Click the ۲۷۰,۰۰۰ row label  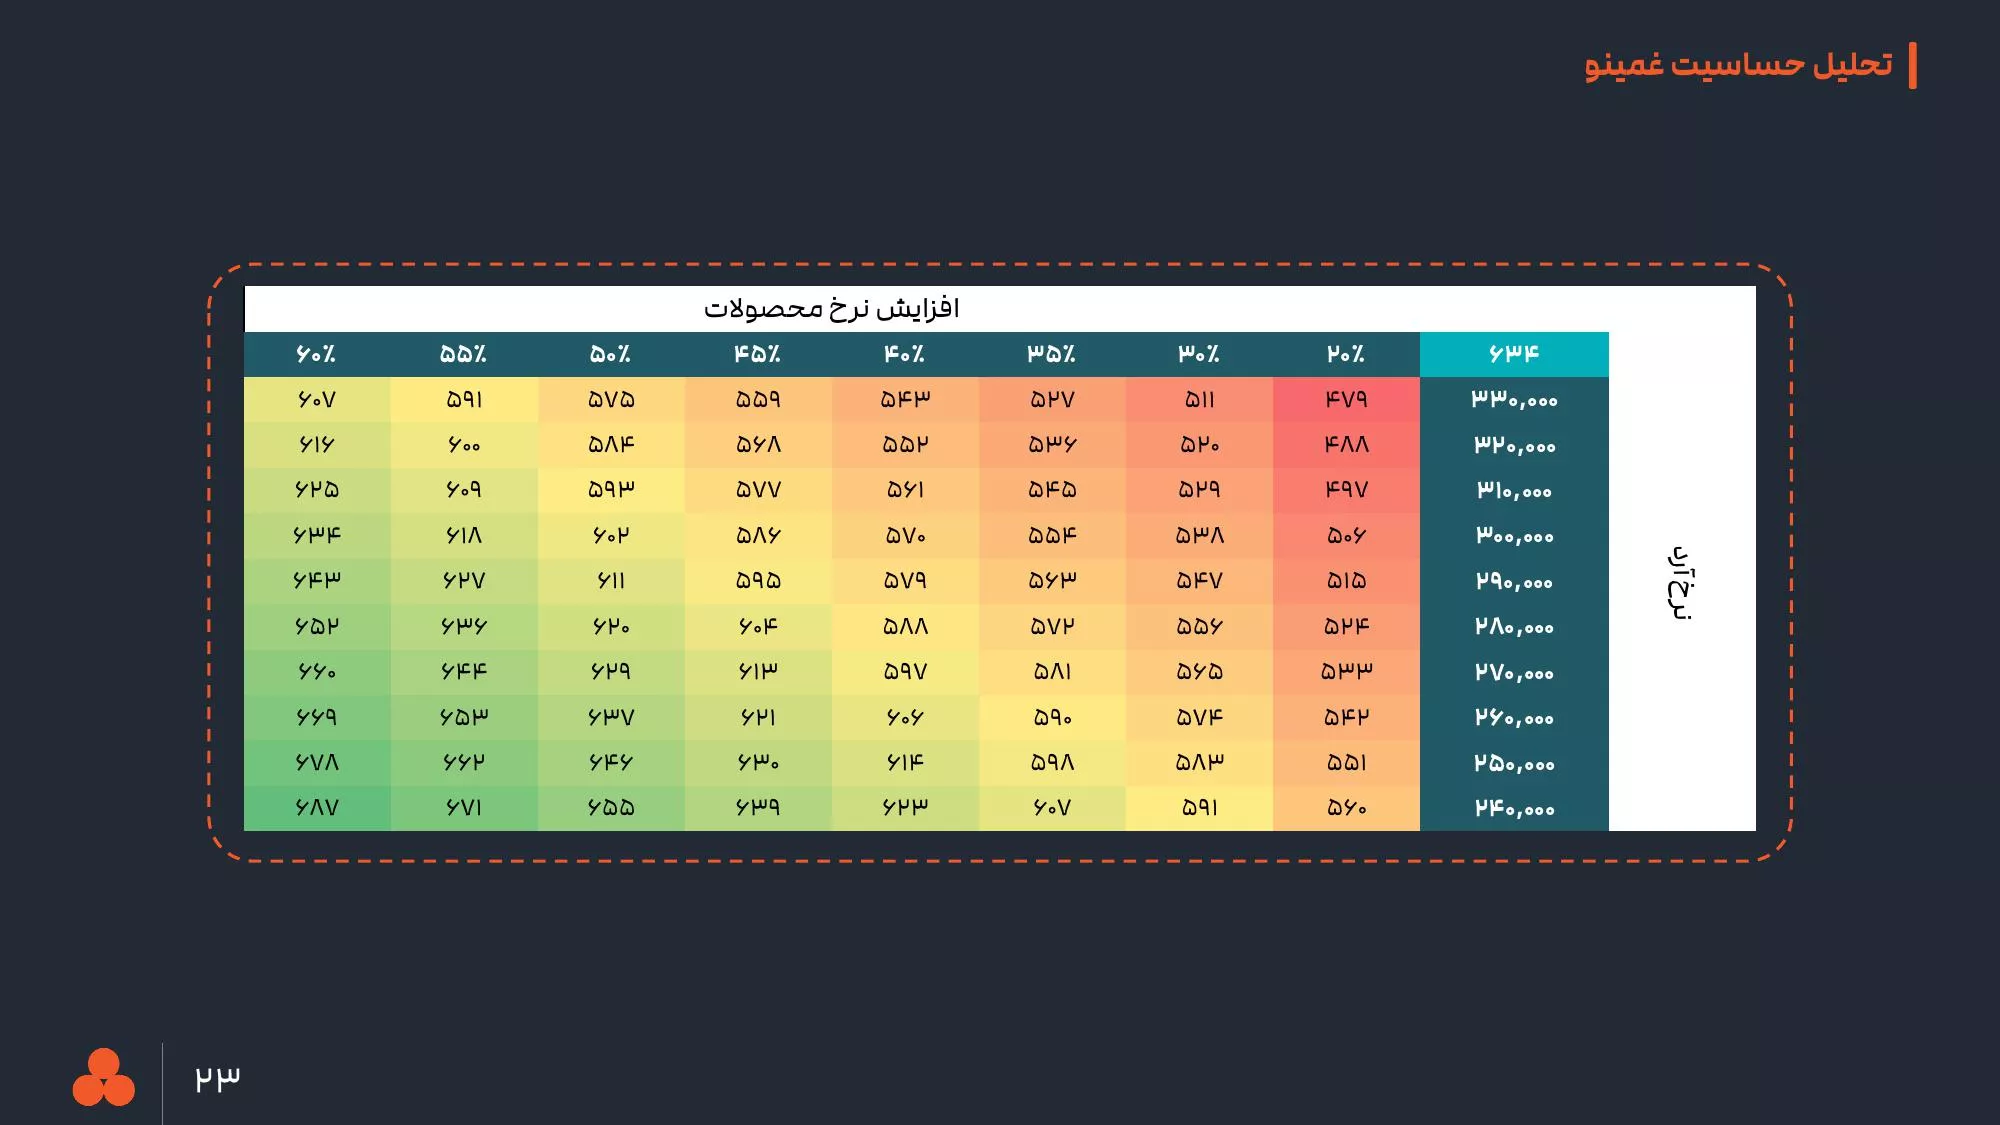tap(1514, 672)
